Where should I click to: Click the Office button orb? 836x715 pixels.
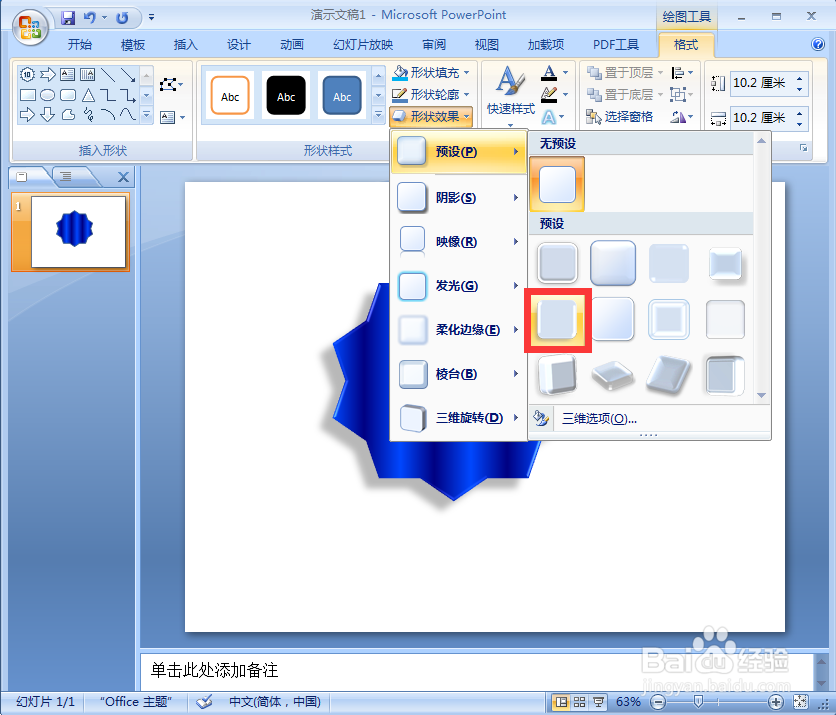point(30,27)
